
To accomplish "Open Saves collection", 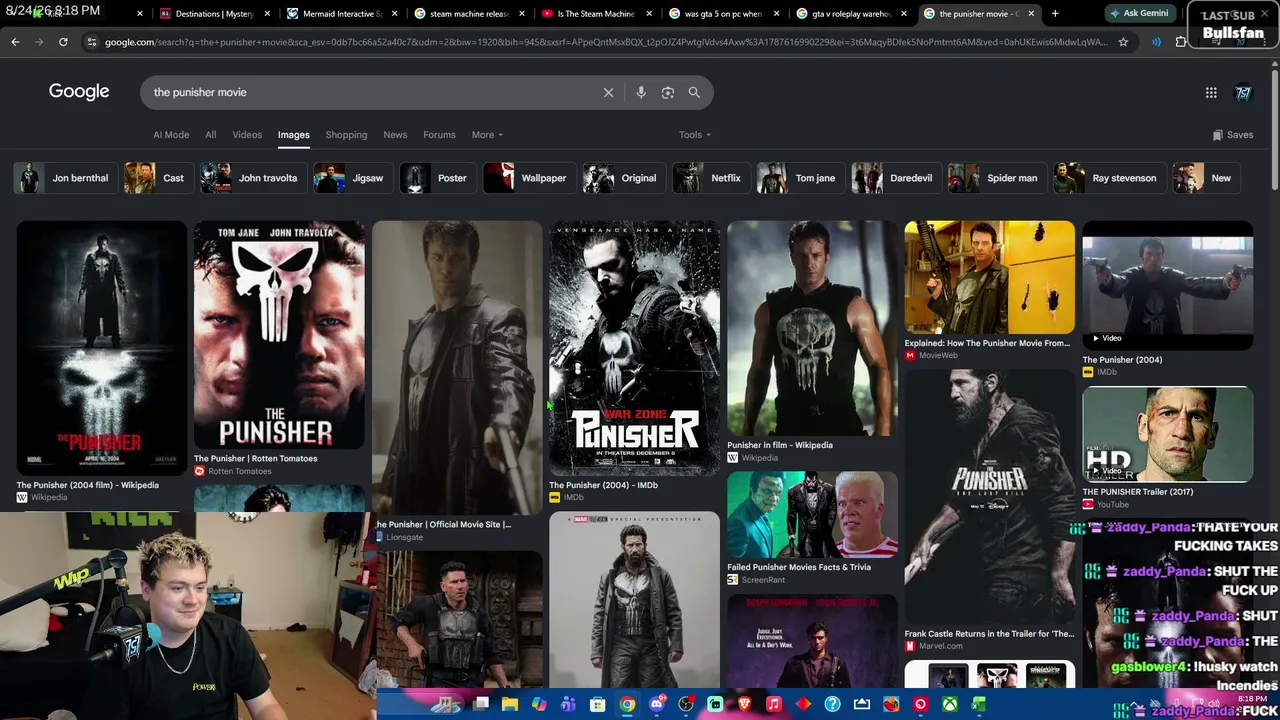I will [x=1232, y=135].
